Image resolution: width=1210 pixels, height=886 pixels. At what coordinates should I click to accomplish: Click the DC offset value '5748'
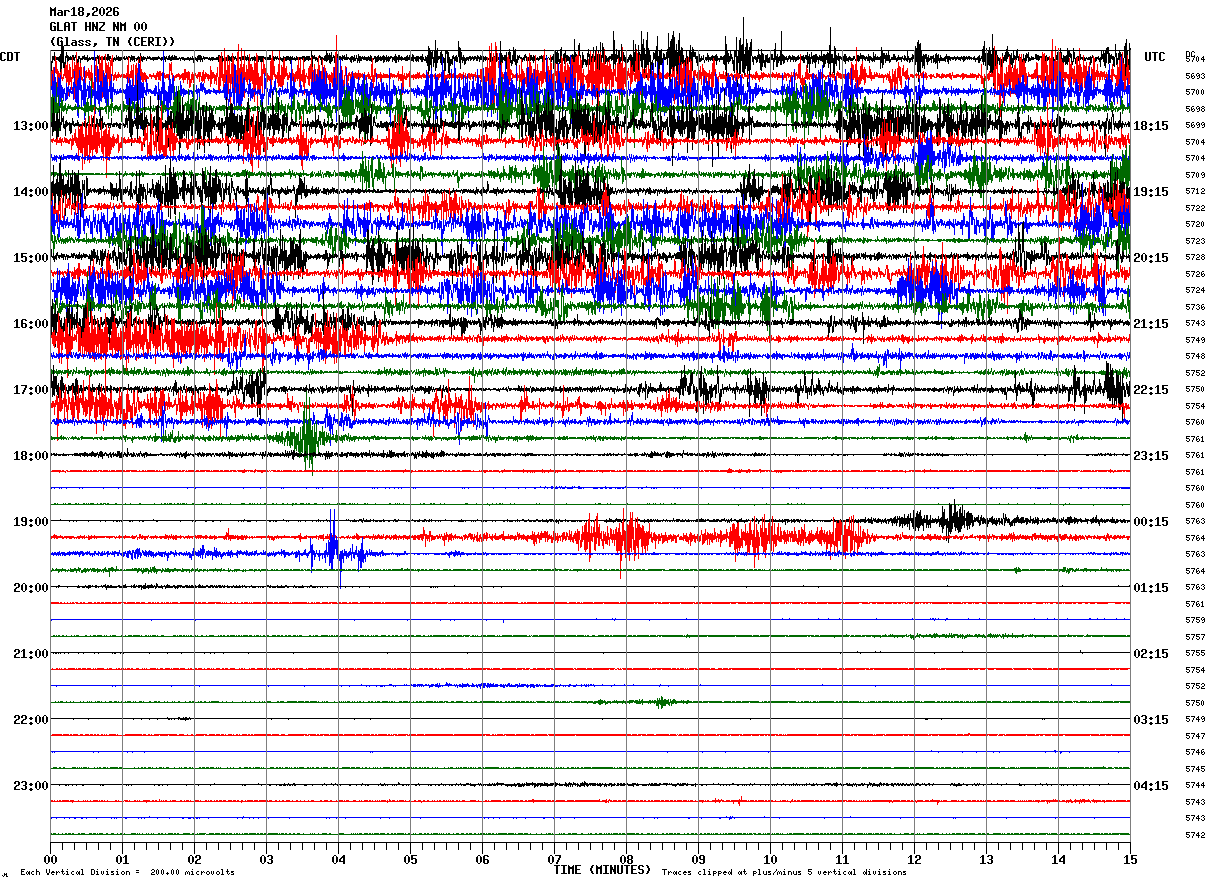[x=1195, y=356]
